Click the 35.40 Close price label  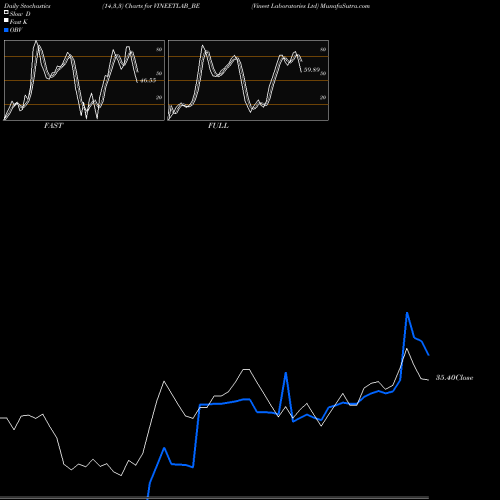coord(454,378)
